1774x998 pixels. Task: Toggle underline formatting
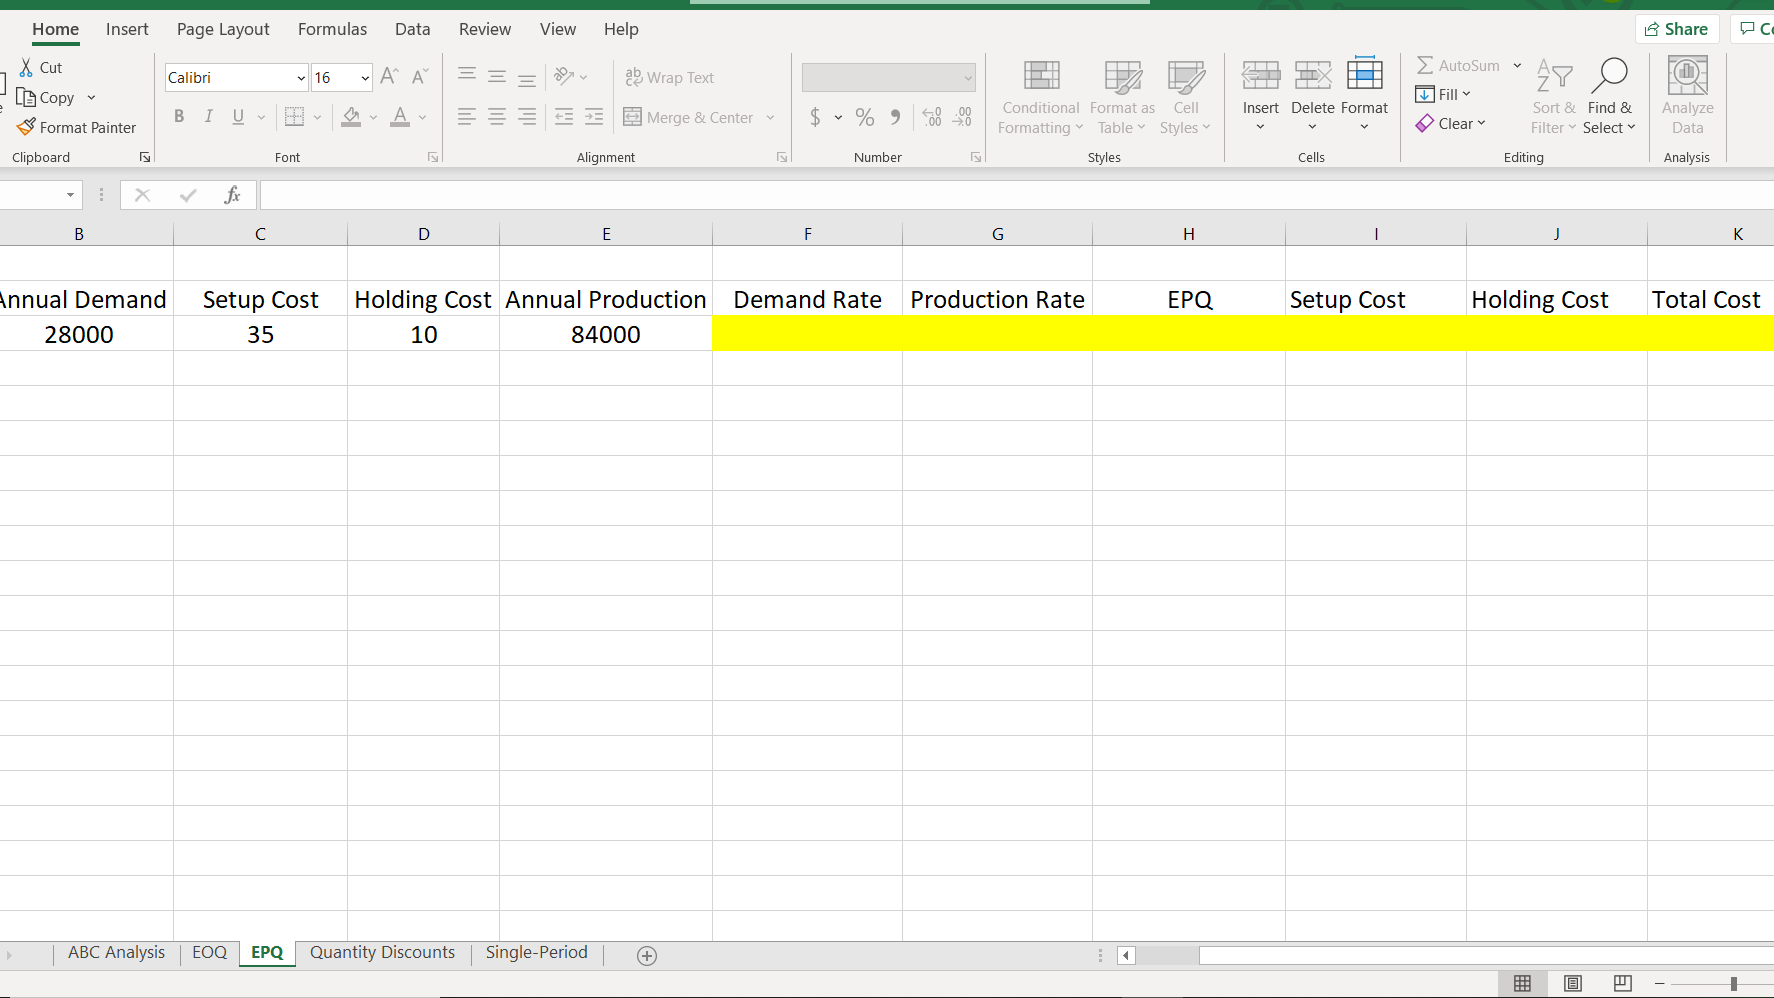pyautogui.click(x=236, y=117)
